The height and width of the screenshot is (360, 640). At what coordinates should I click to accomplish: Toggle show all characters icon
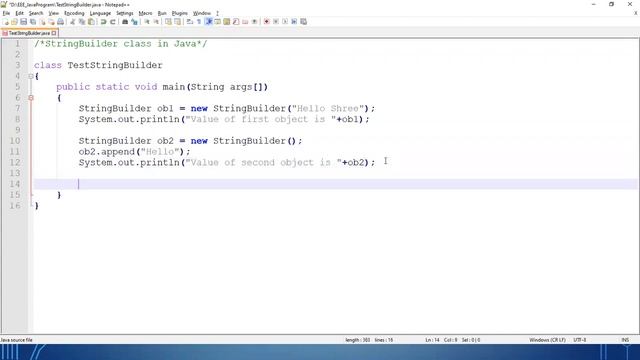pos(199,22)
